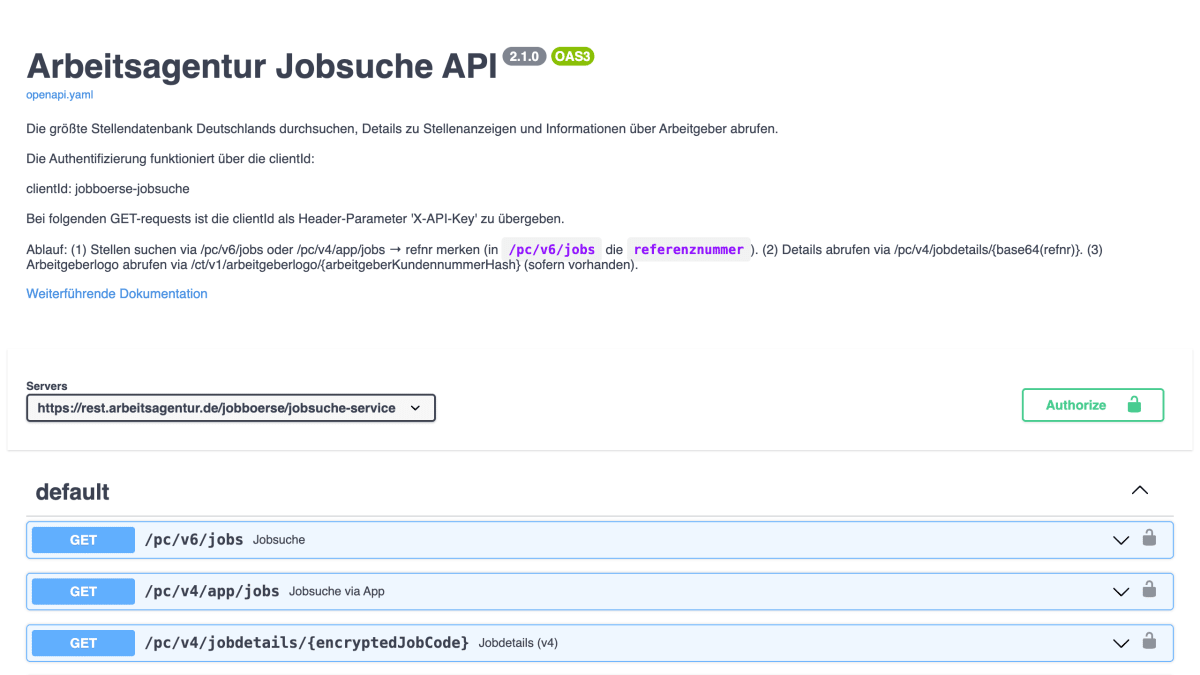Click the purple 'referenznummer' code text

689,250
